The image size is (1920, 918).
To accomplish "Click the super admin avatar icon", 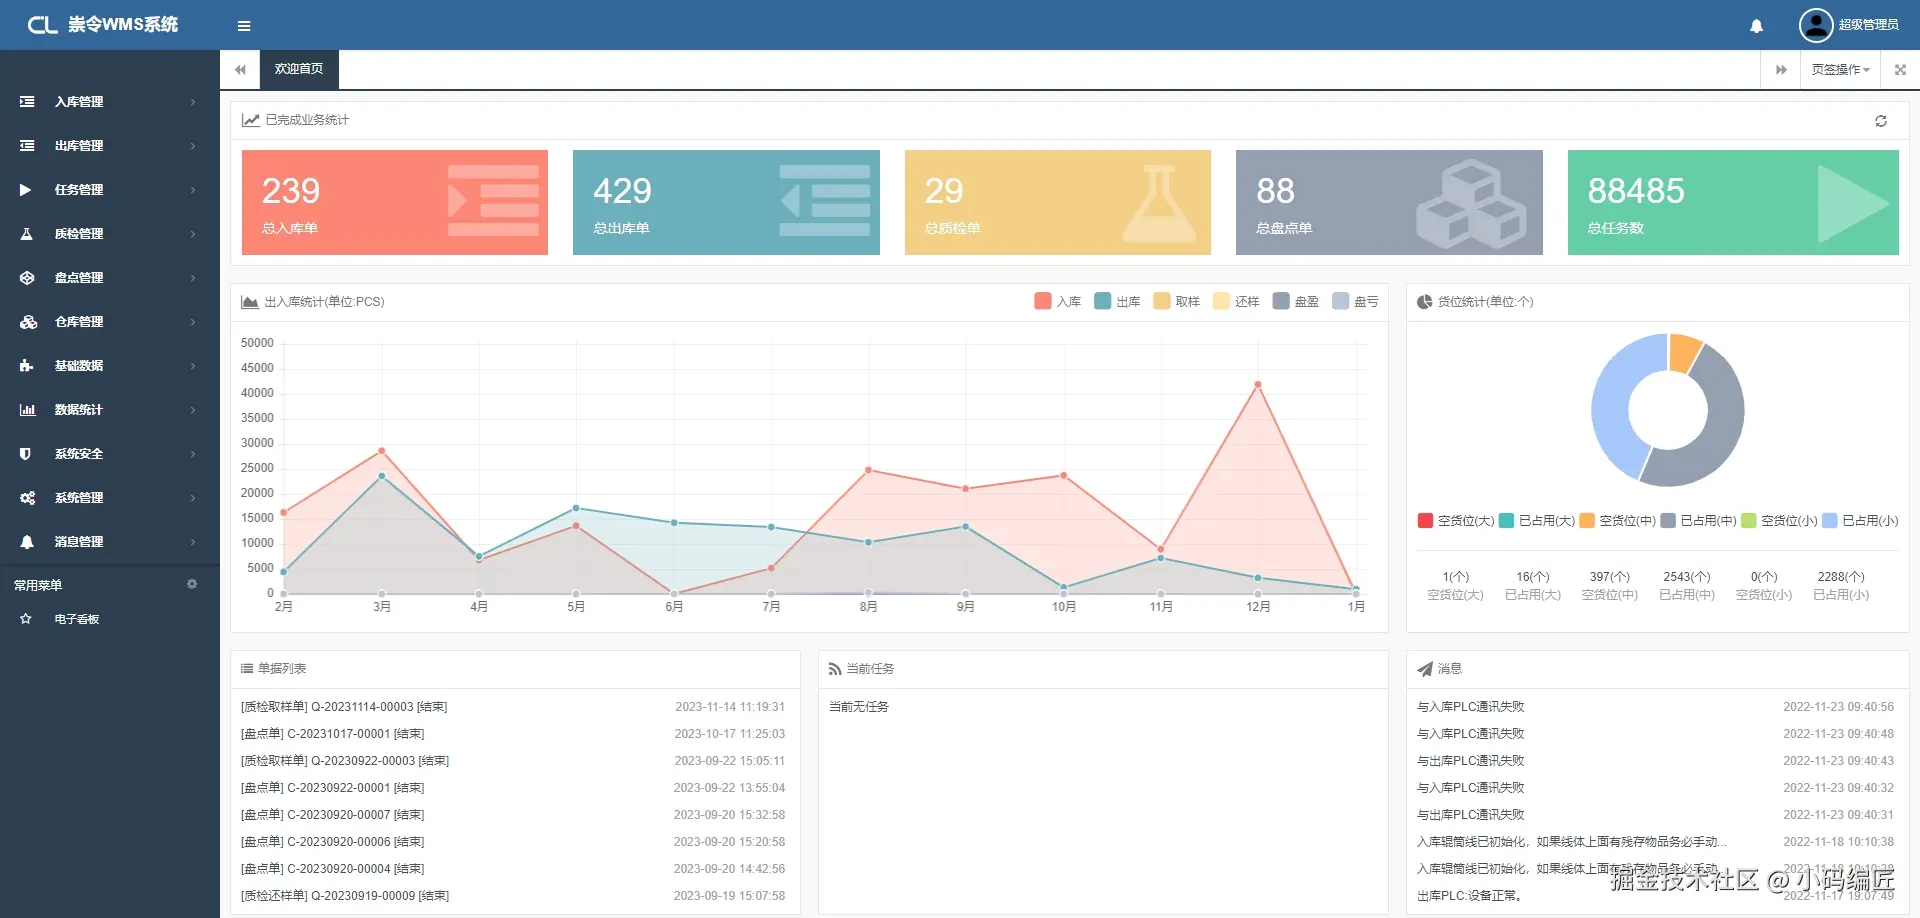I will click(1815, 25).
